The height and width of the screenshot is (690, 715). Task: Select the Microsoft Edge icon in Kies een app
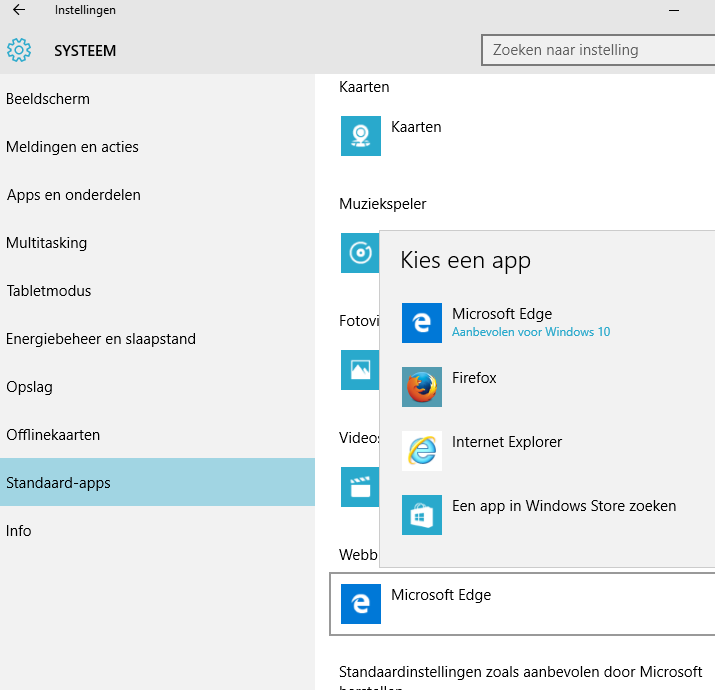coord(421,323)
